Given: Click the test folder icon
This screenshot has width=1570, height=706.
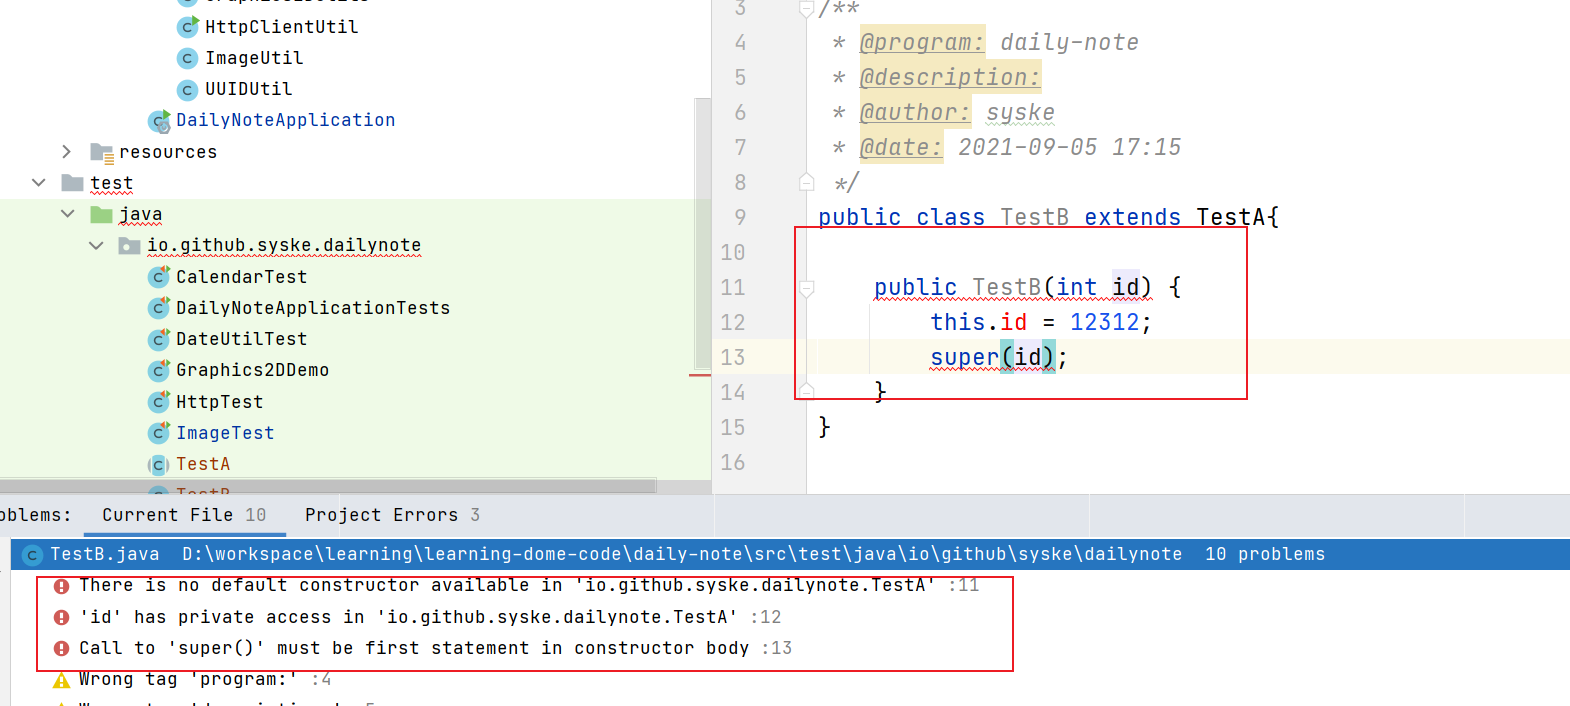Looking at the screenshot, I should (72, 183).
